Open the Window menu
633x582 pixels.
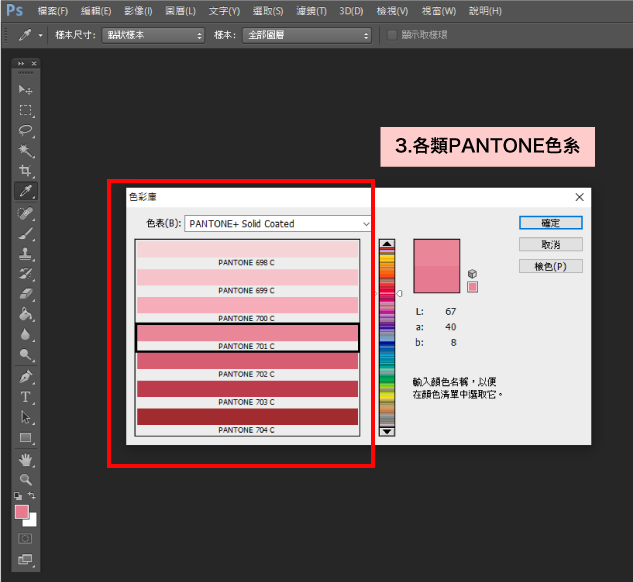[438, 11]
